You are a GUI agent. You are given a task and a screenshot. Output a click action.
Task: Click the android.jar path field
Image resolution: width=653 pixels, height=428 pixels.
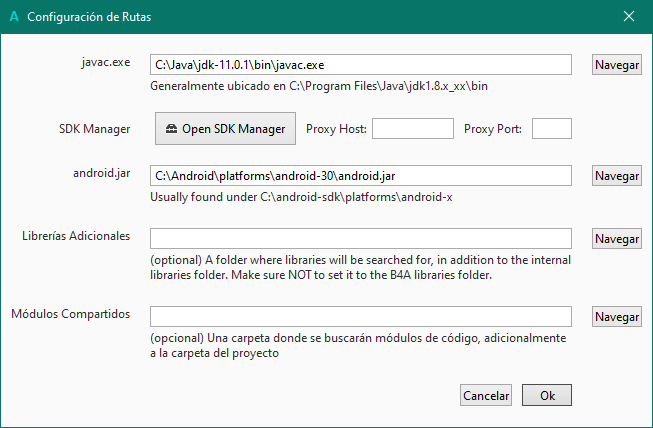[360, 175]
